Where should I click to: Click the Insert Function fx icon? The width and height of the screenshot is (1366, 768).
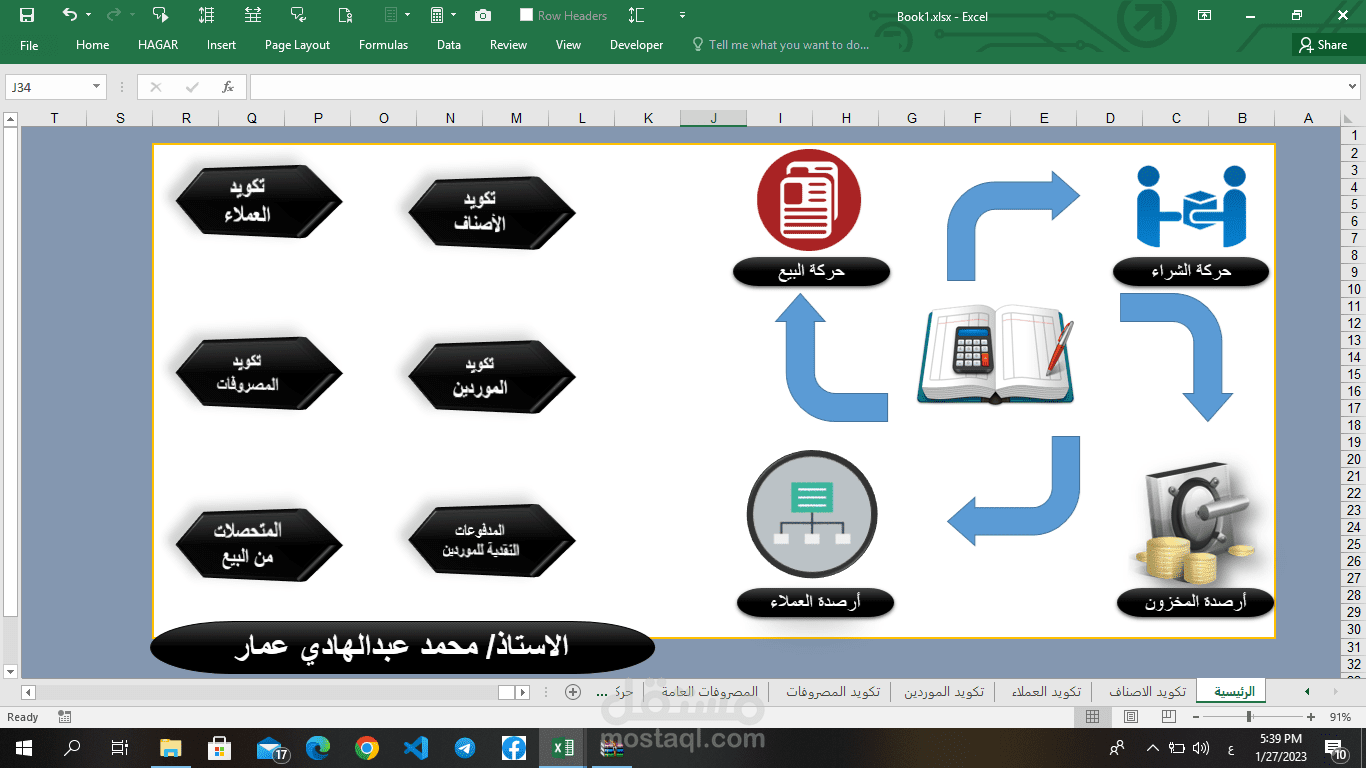tap(228, 87)
